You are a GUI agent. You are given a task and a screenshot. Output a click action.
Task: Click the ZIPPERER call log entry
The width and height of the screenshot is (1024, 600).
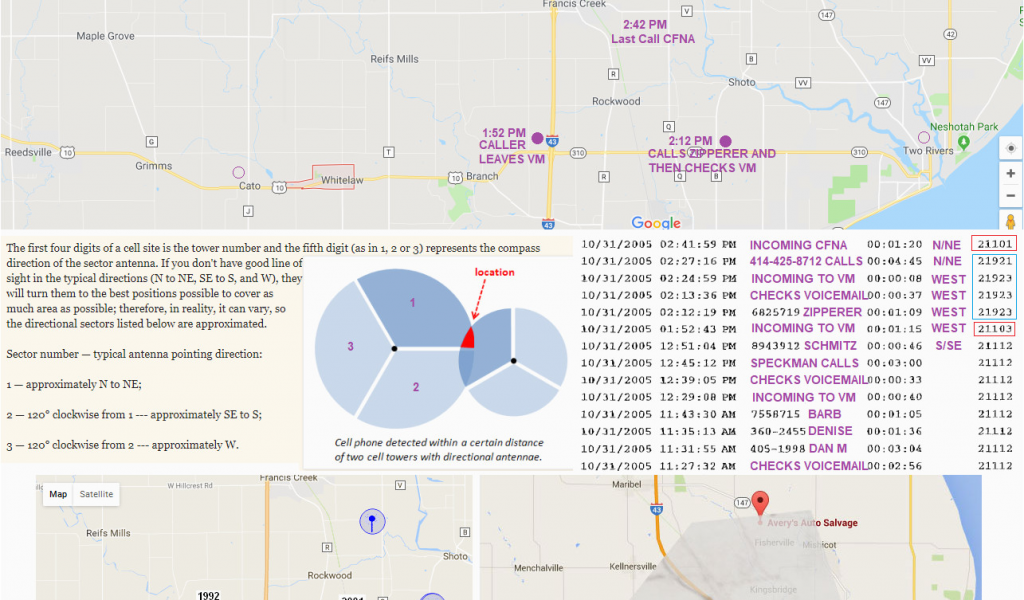tap(833, 312)
